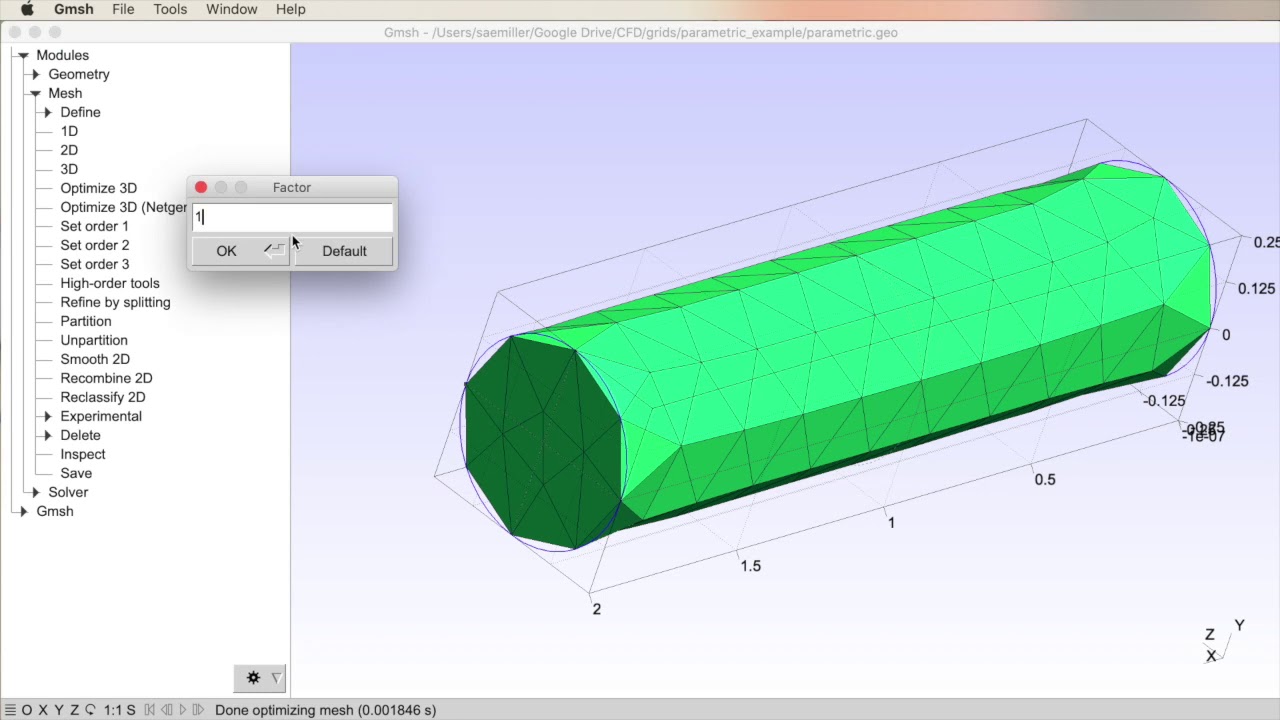Open High-order tools
Image resolution: width=1280 pixels, height=720 pixels.
coord(110,283)
